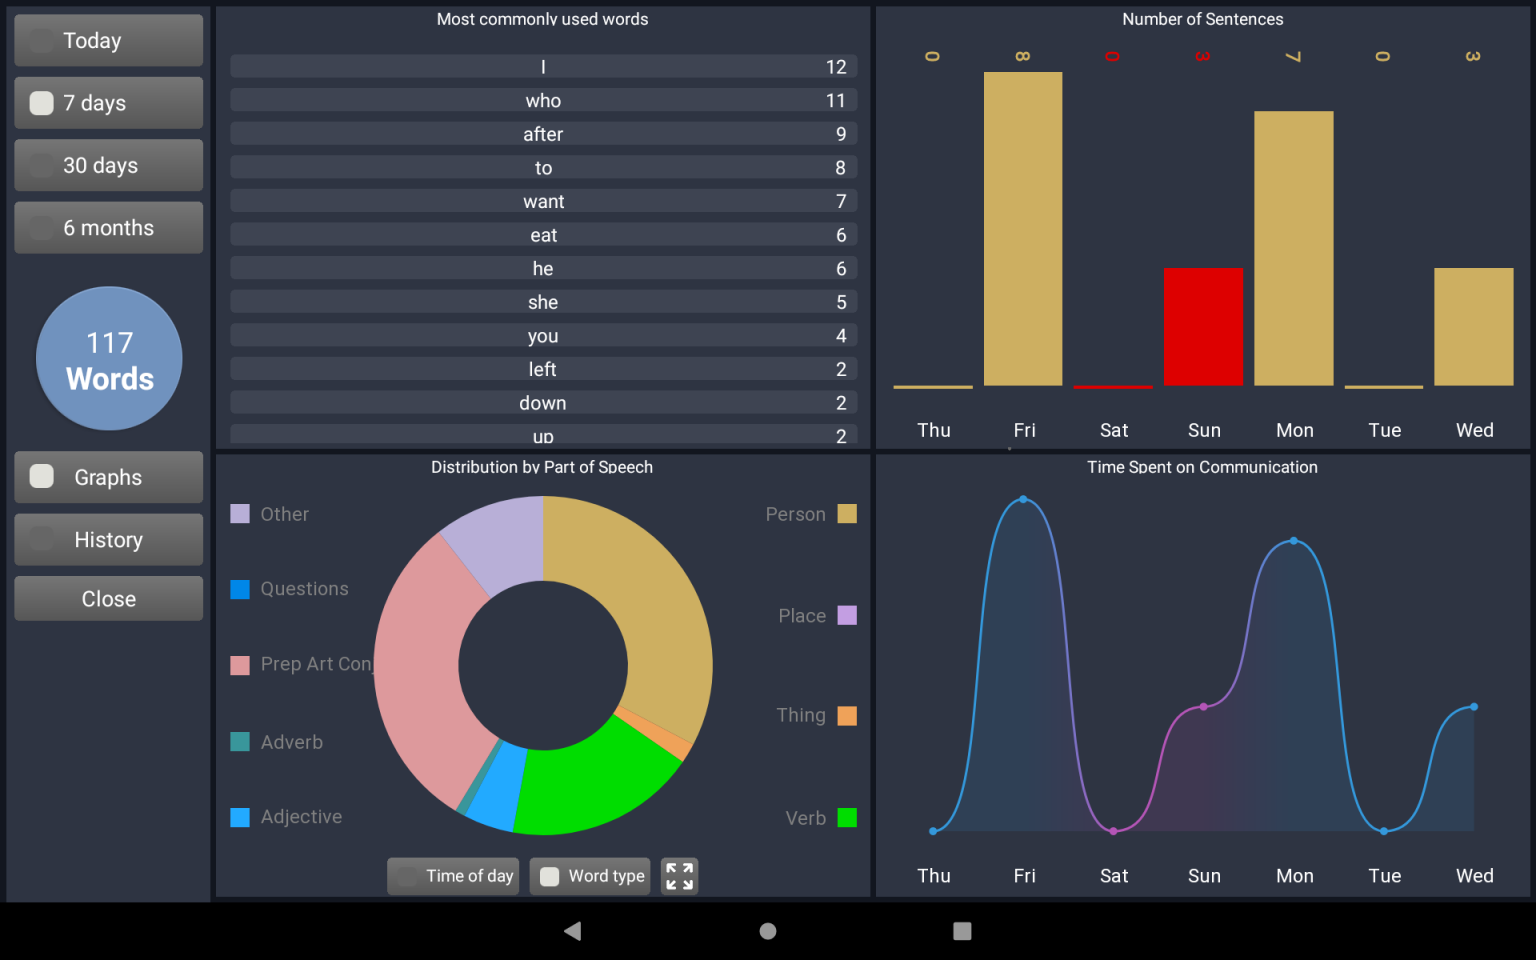Tap the Android home circle icon
The height and width of the screenshot is (960, 1536).
[768, 931]
